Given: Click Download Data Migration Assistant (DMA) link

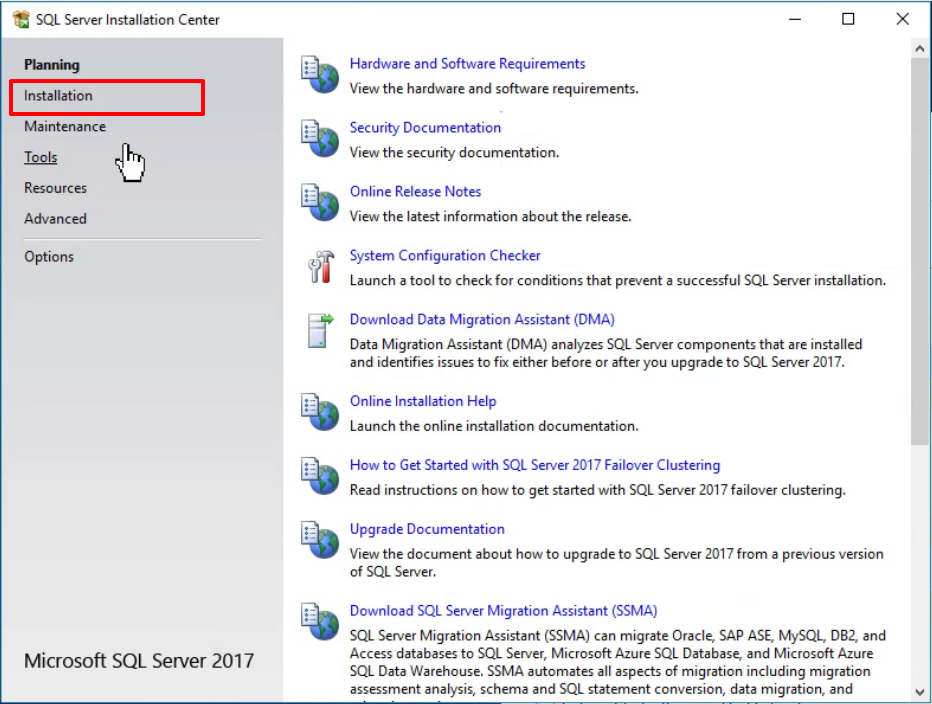Looking at the screenshot, I should 482,320.
